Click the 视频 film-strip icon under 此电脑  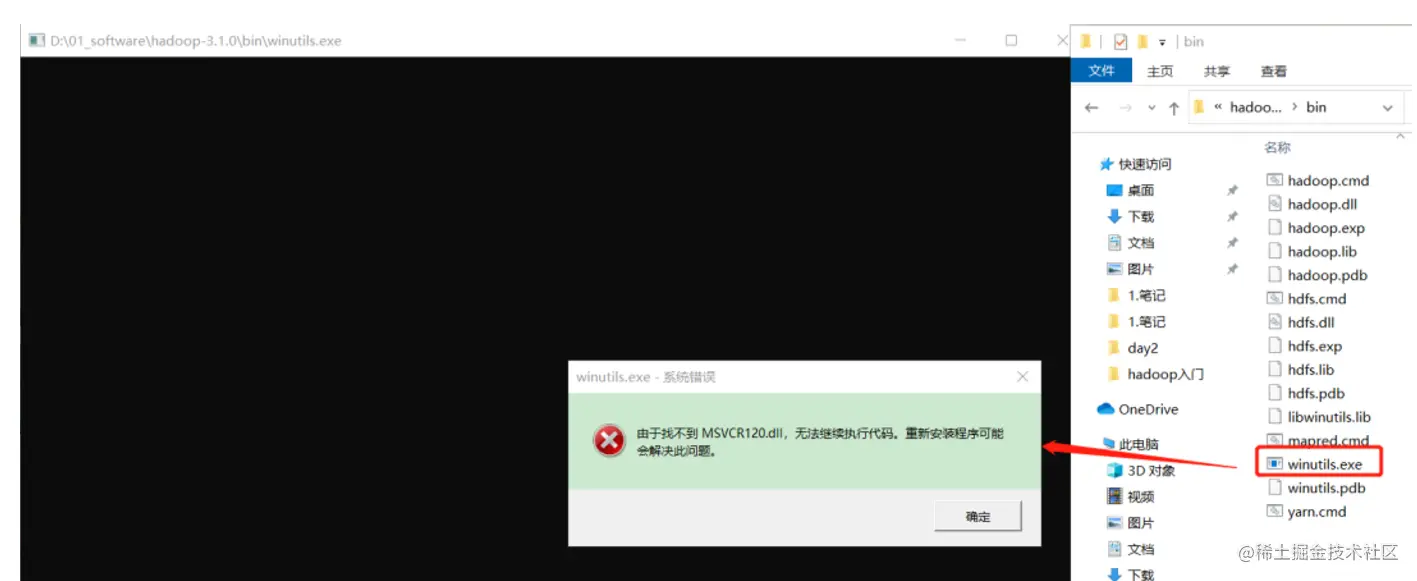pos(1114,496)
